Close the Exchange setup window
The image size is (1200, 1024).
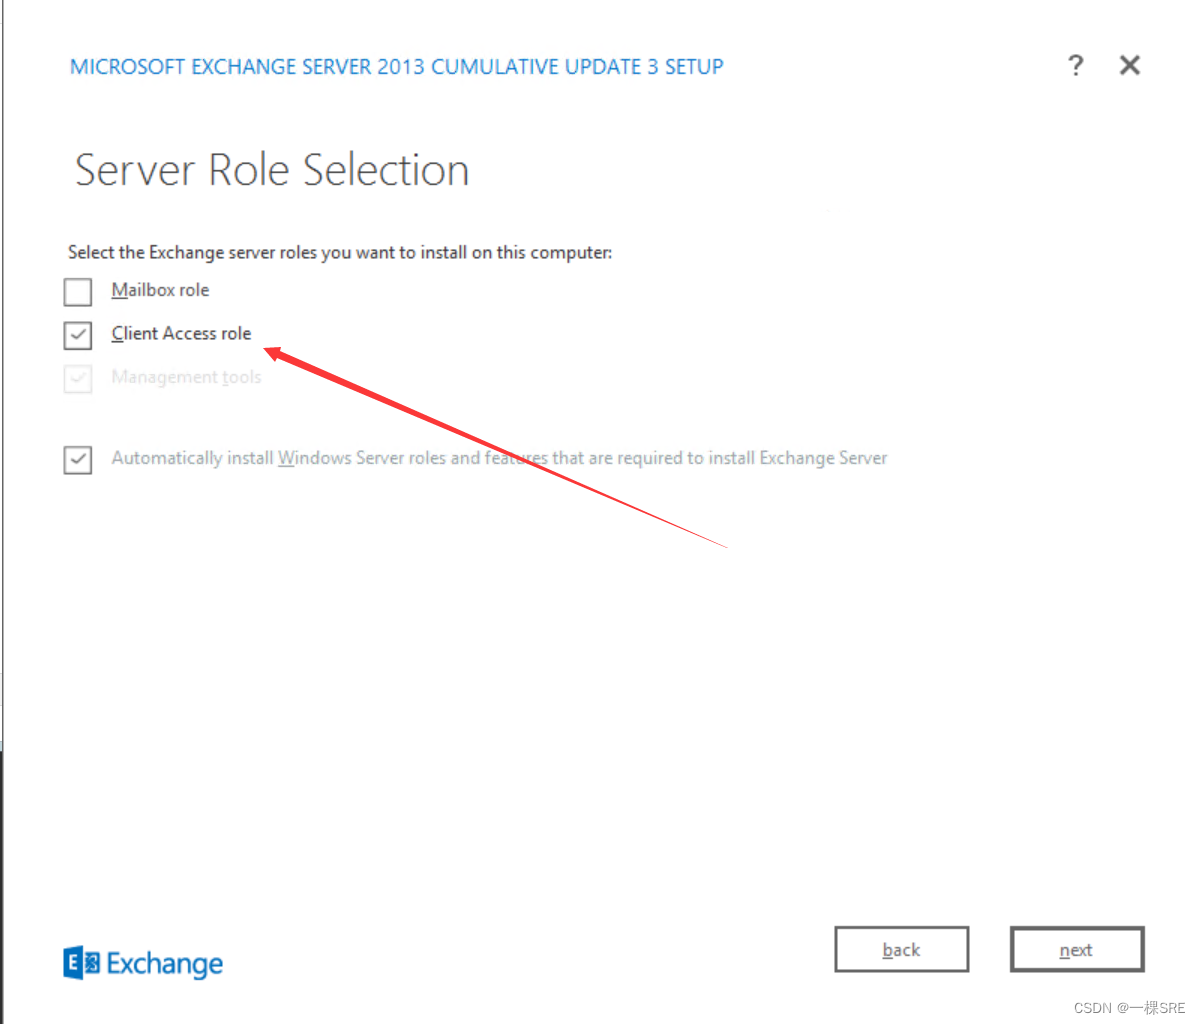[x=1130, y=66]
